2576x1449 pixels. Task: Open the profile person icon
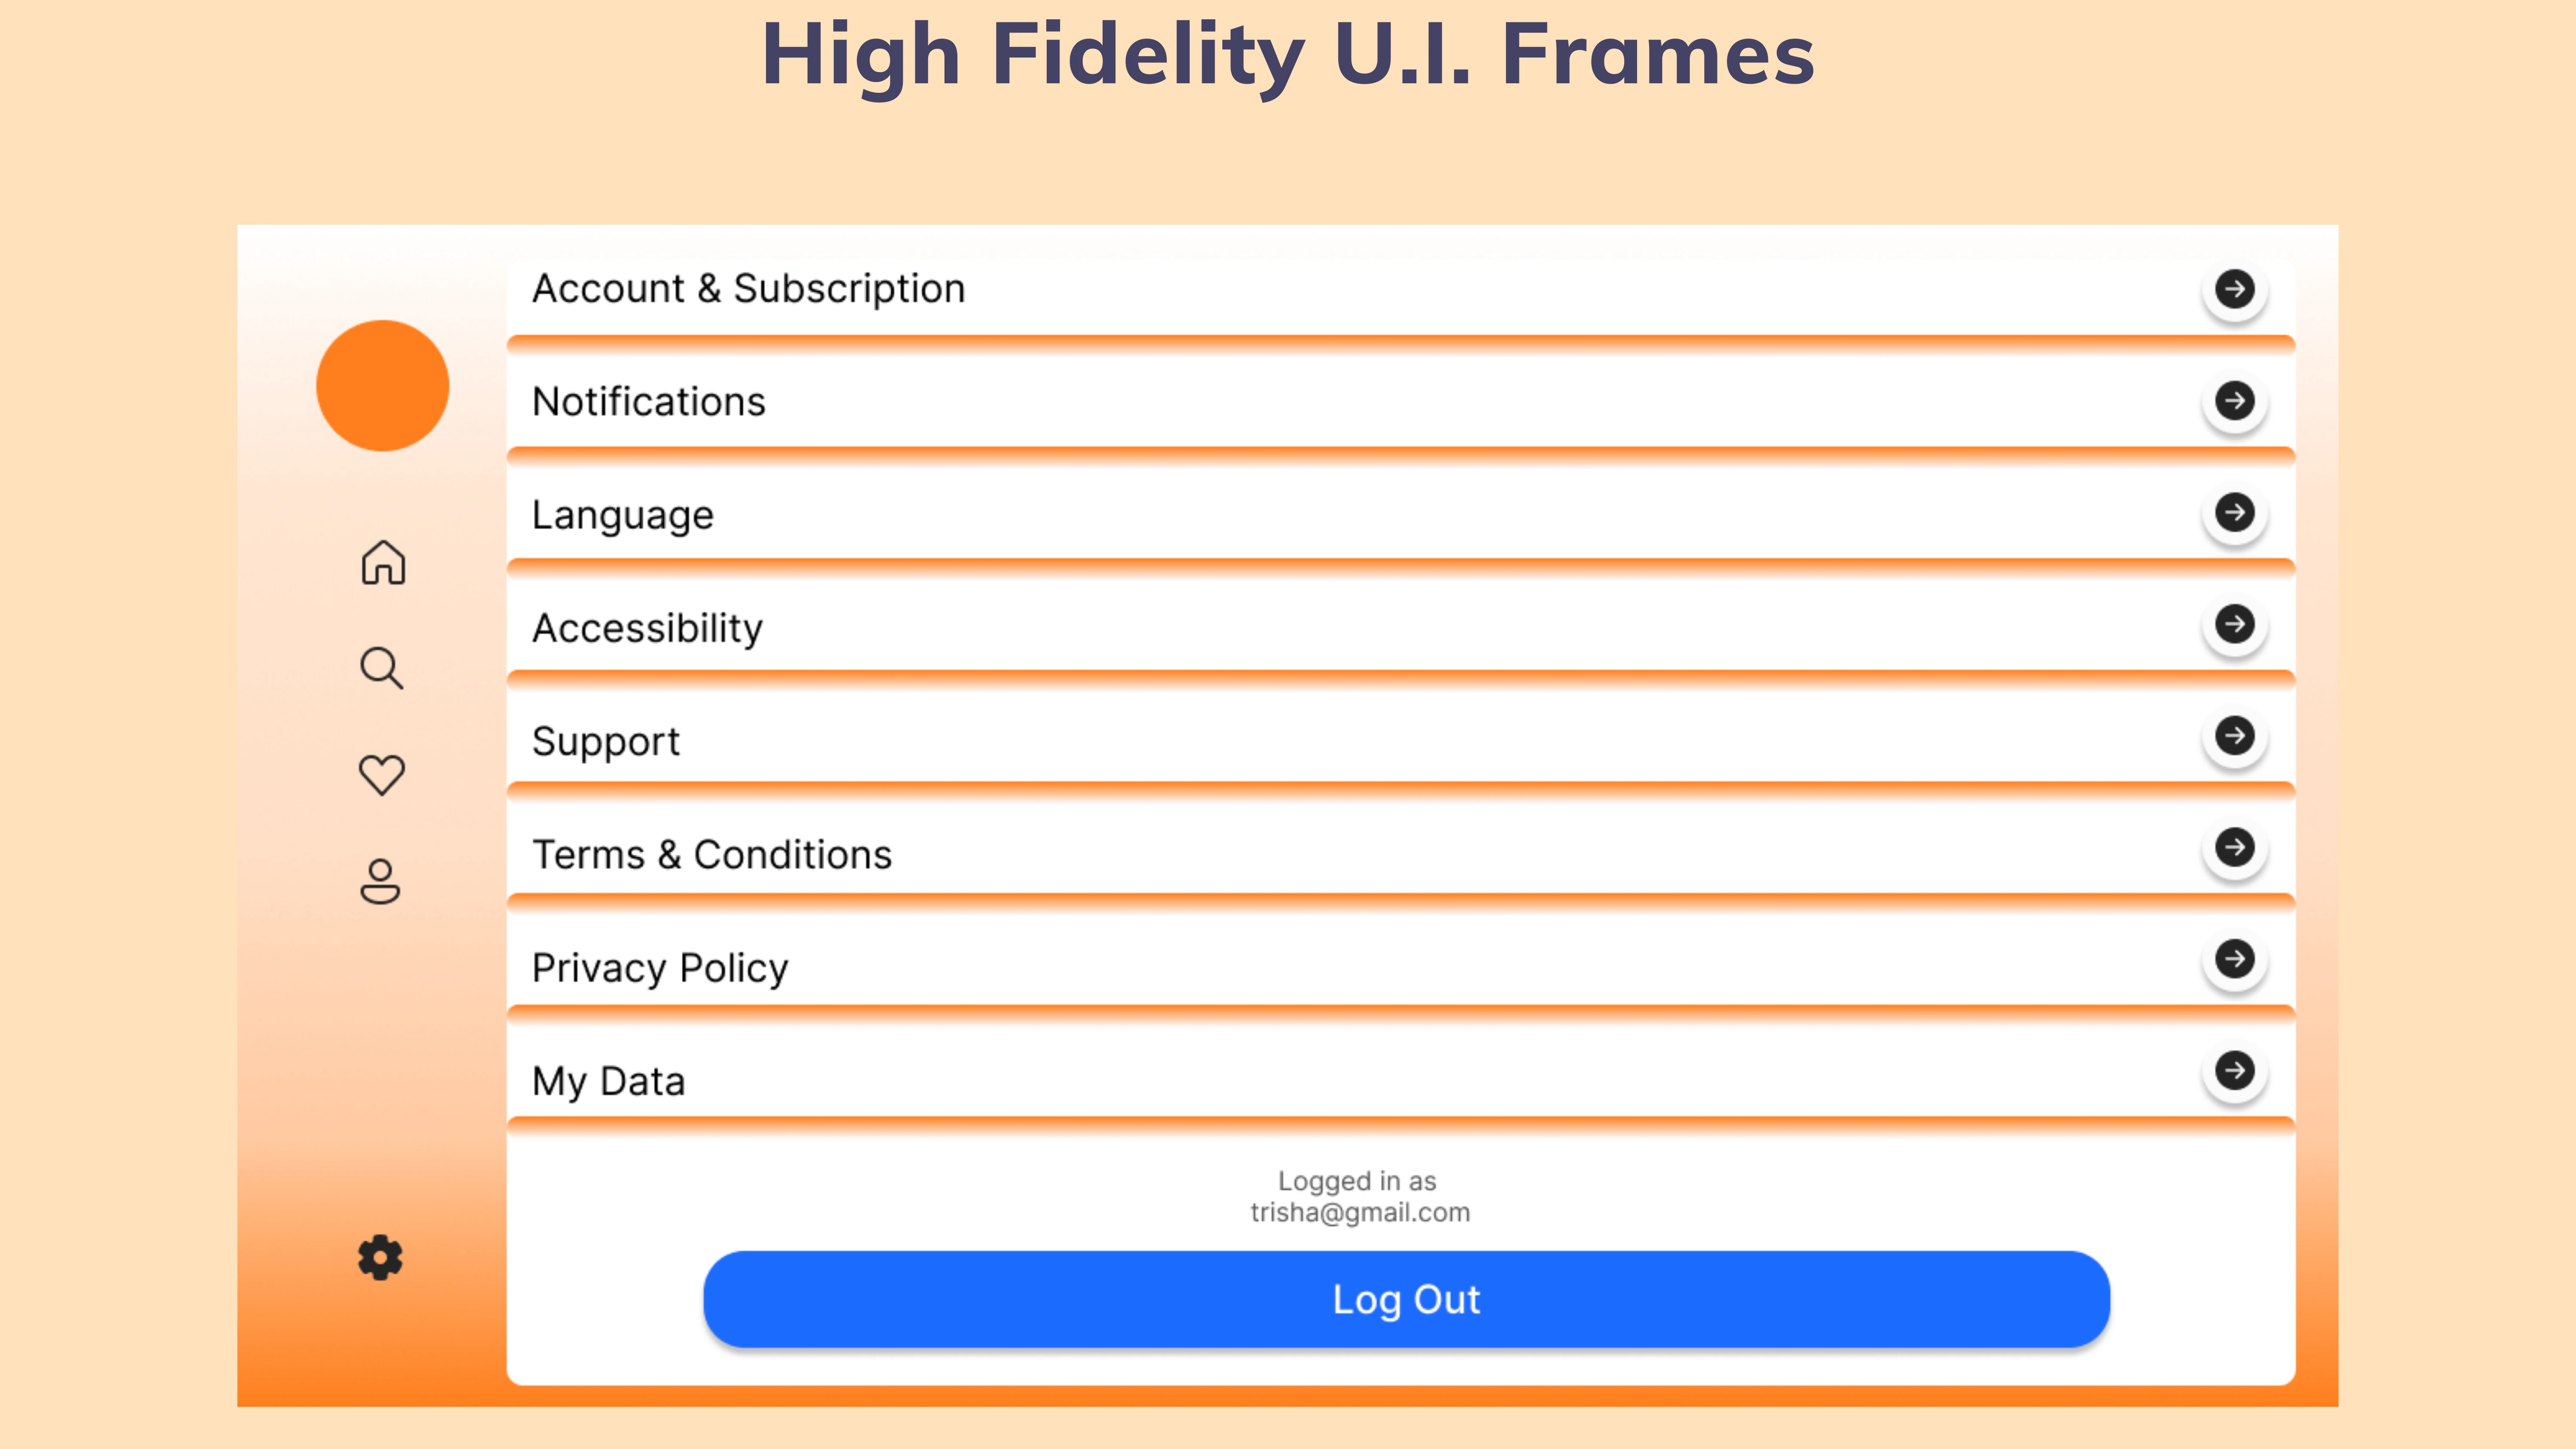[x=380, y=881]
